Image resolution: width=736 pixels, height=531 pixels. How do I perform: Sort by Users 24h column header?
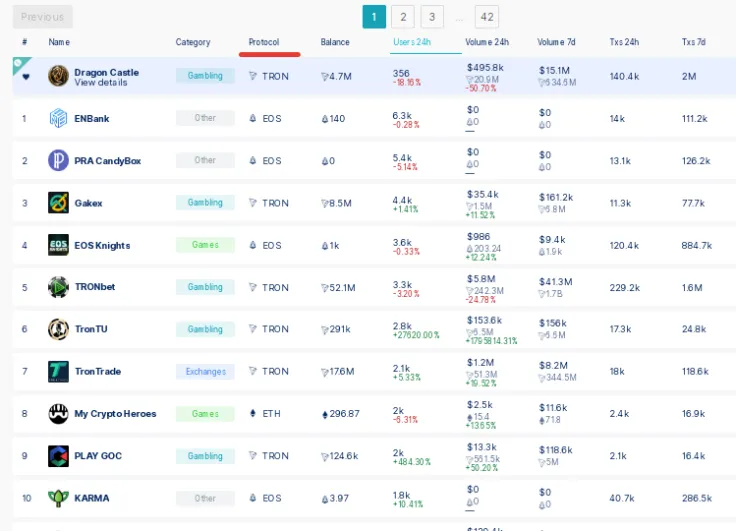click(x=412, y=42)
